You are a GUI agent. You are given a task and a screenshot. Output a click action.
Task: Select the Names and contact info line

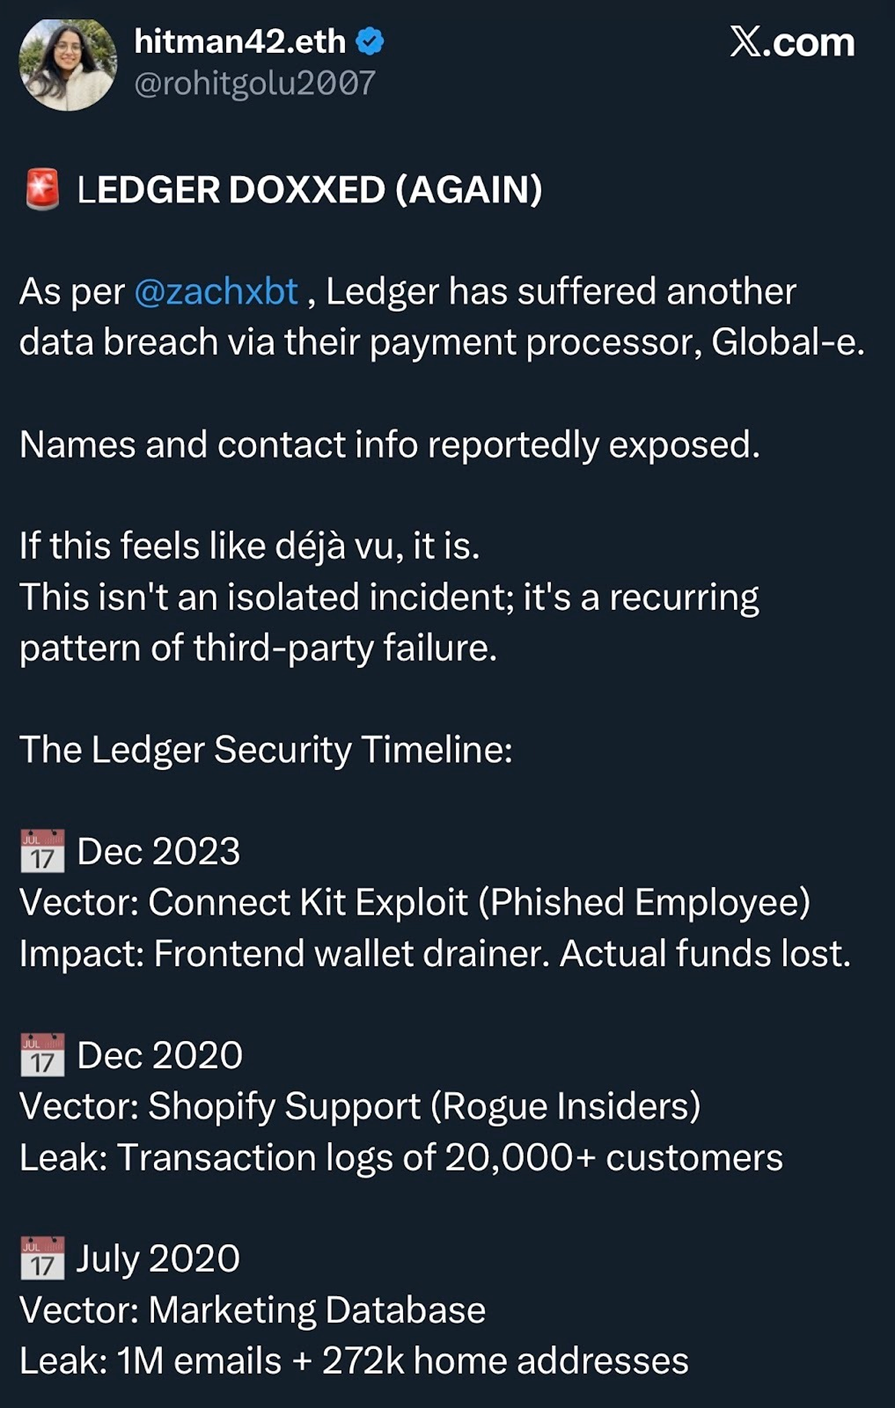point(390,444)
